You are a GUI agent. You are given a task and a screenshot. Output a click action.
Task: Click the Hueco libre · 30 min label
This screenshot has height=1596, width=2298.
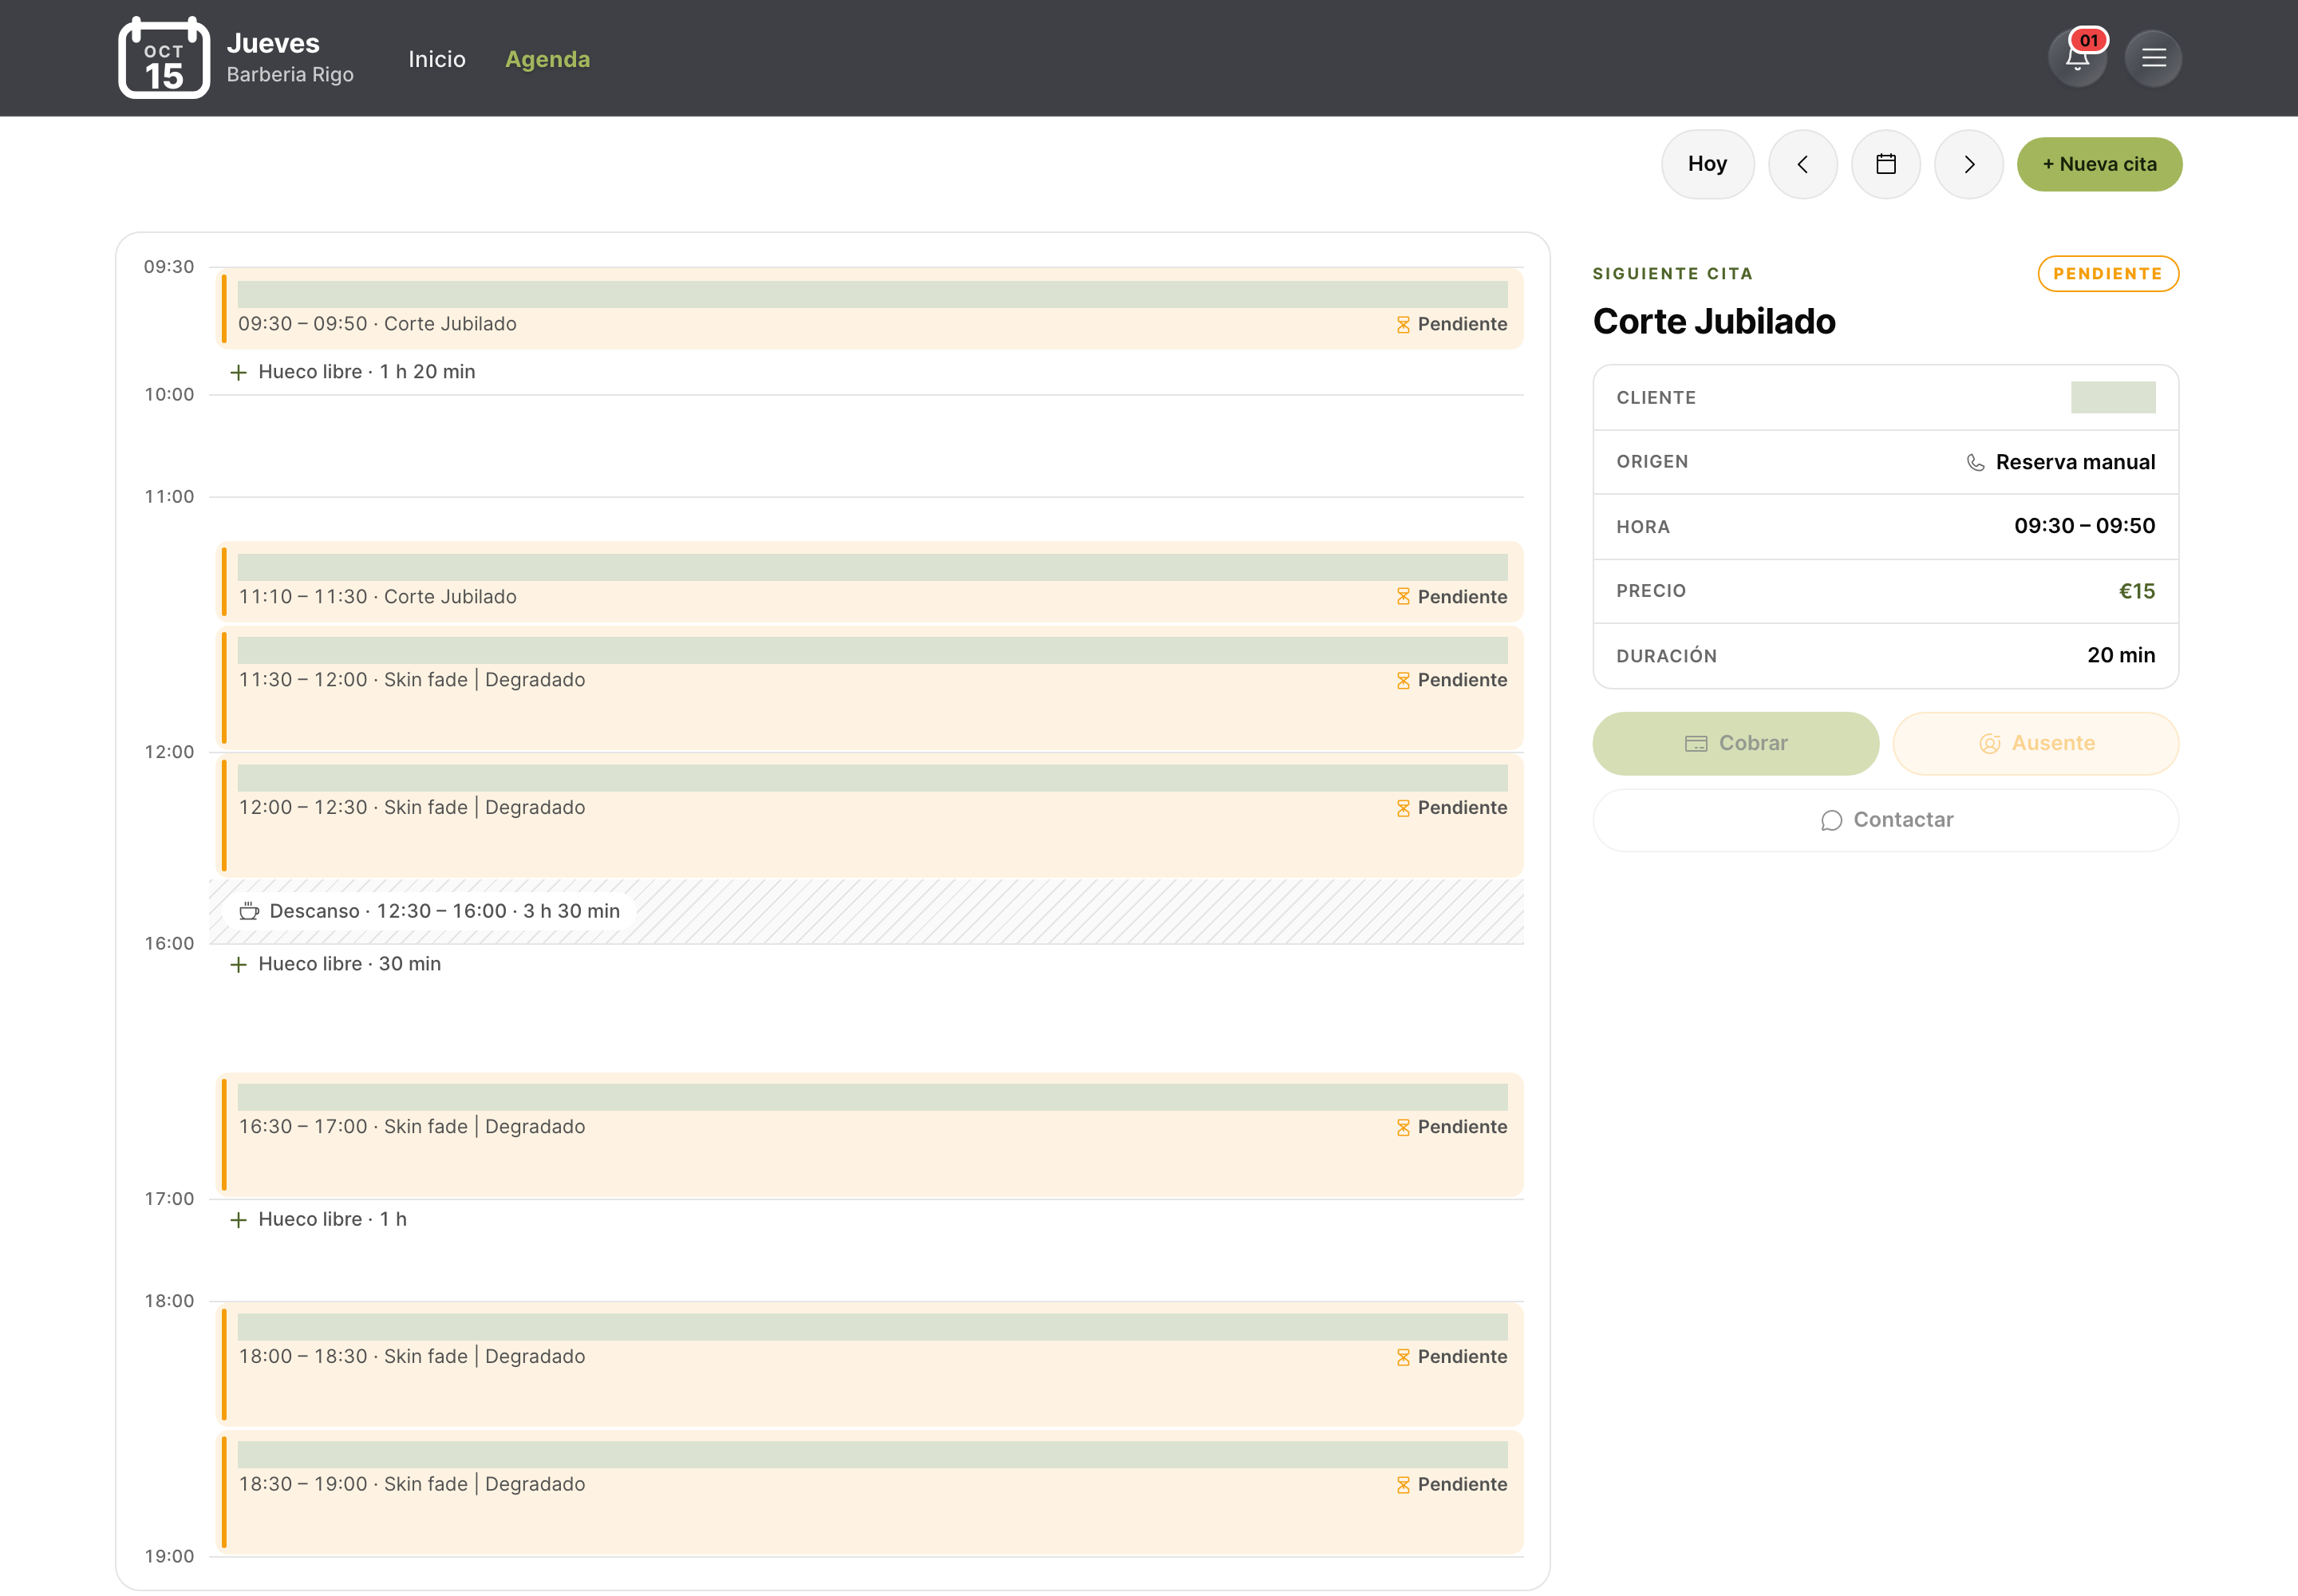click(x=349, y=964)
